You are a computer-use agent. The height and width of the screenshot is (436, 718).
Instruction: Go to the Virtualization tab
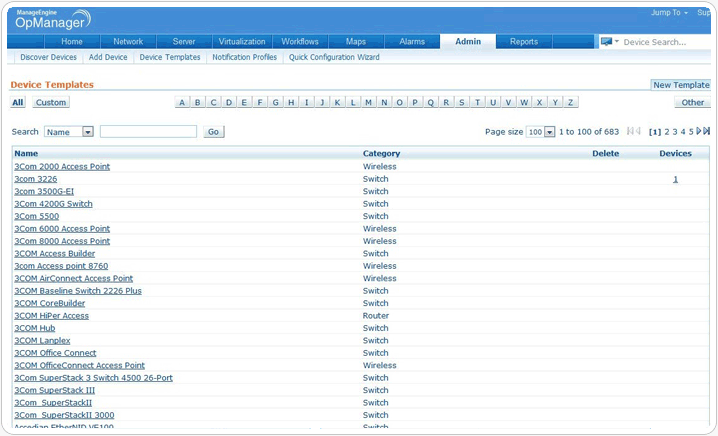(x=242, y=42)
